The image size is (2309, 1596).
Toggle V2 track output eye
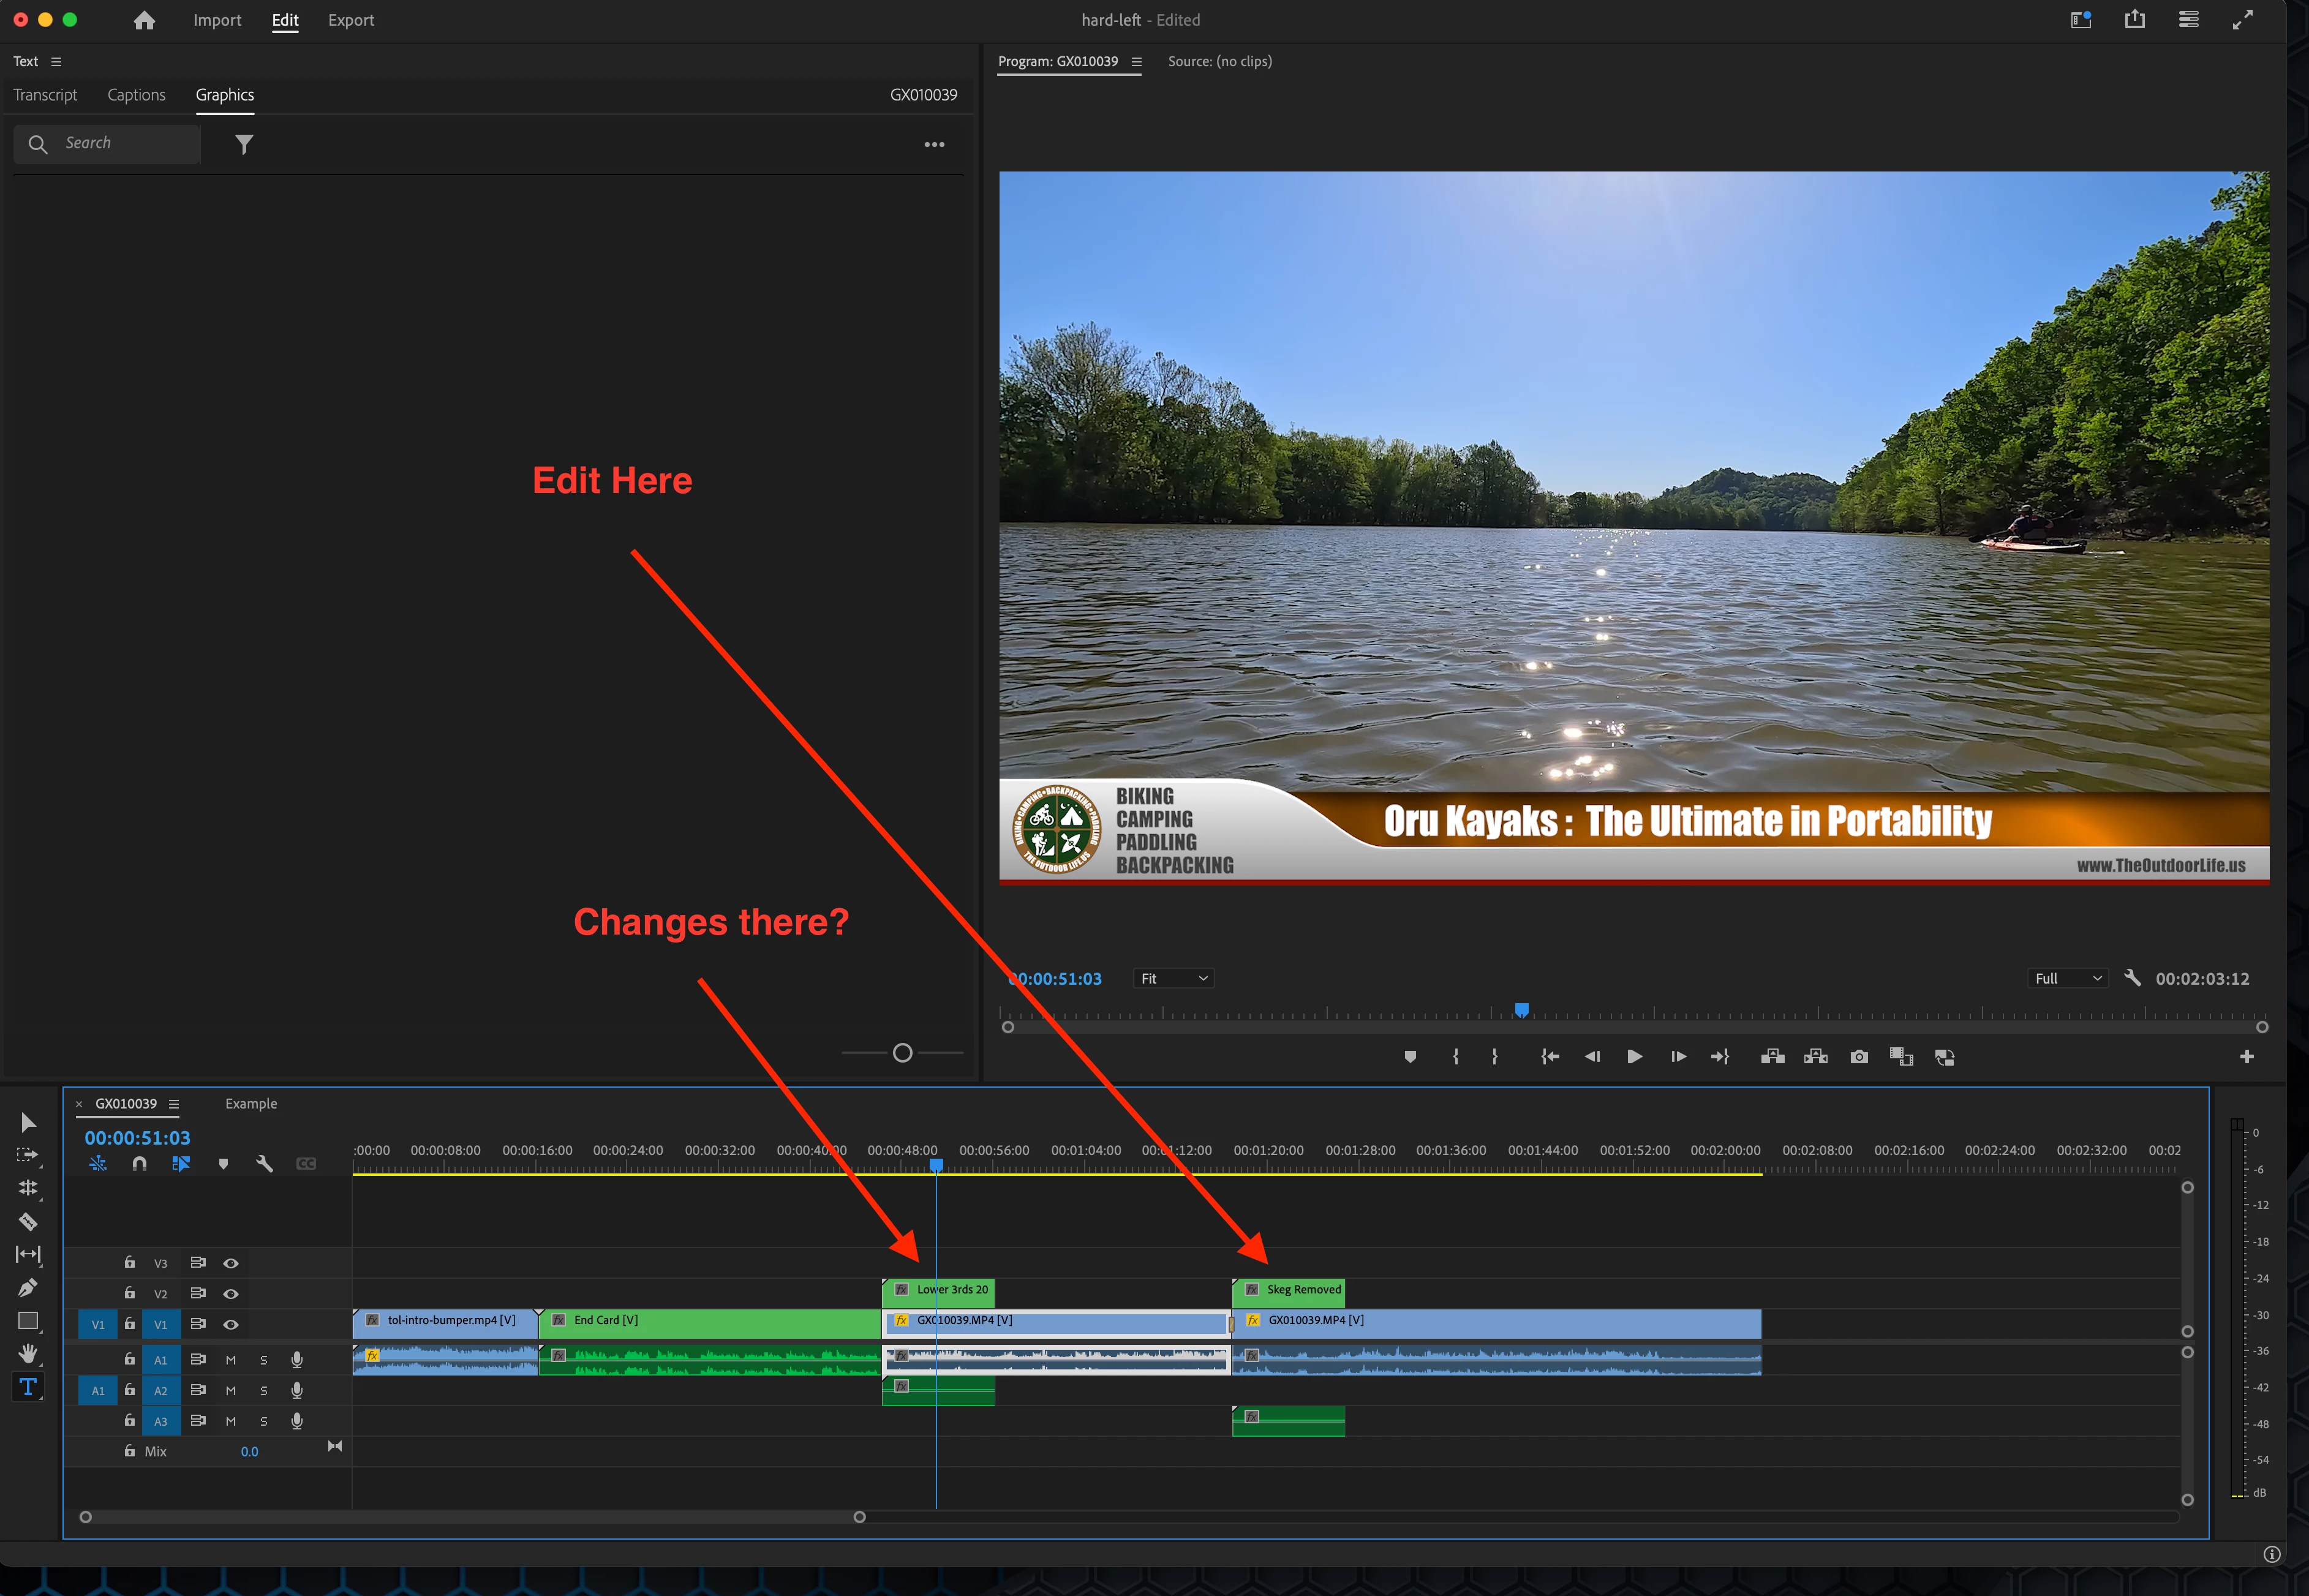pyautogui.click(x=231, y=1294)
